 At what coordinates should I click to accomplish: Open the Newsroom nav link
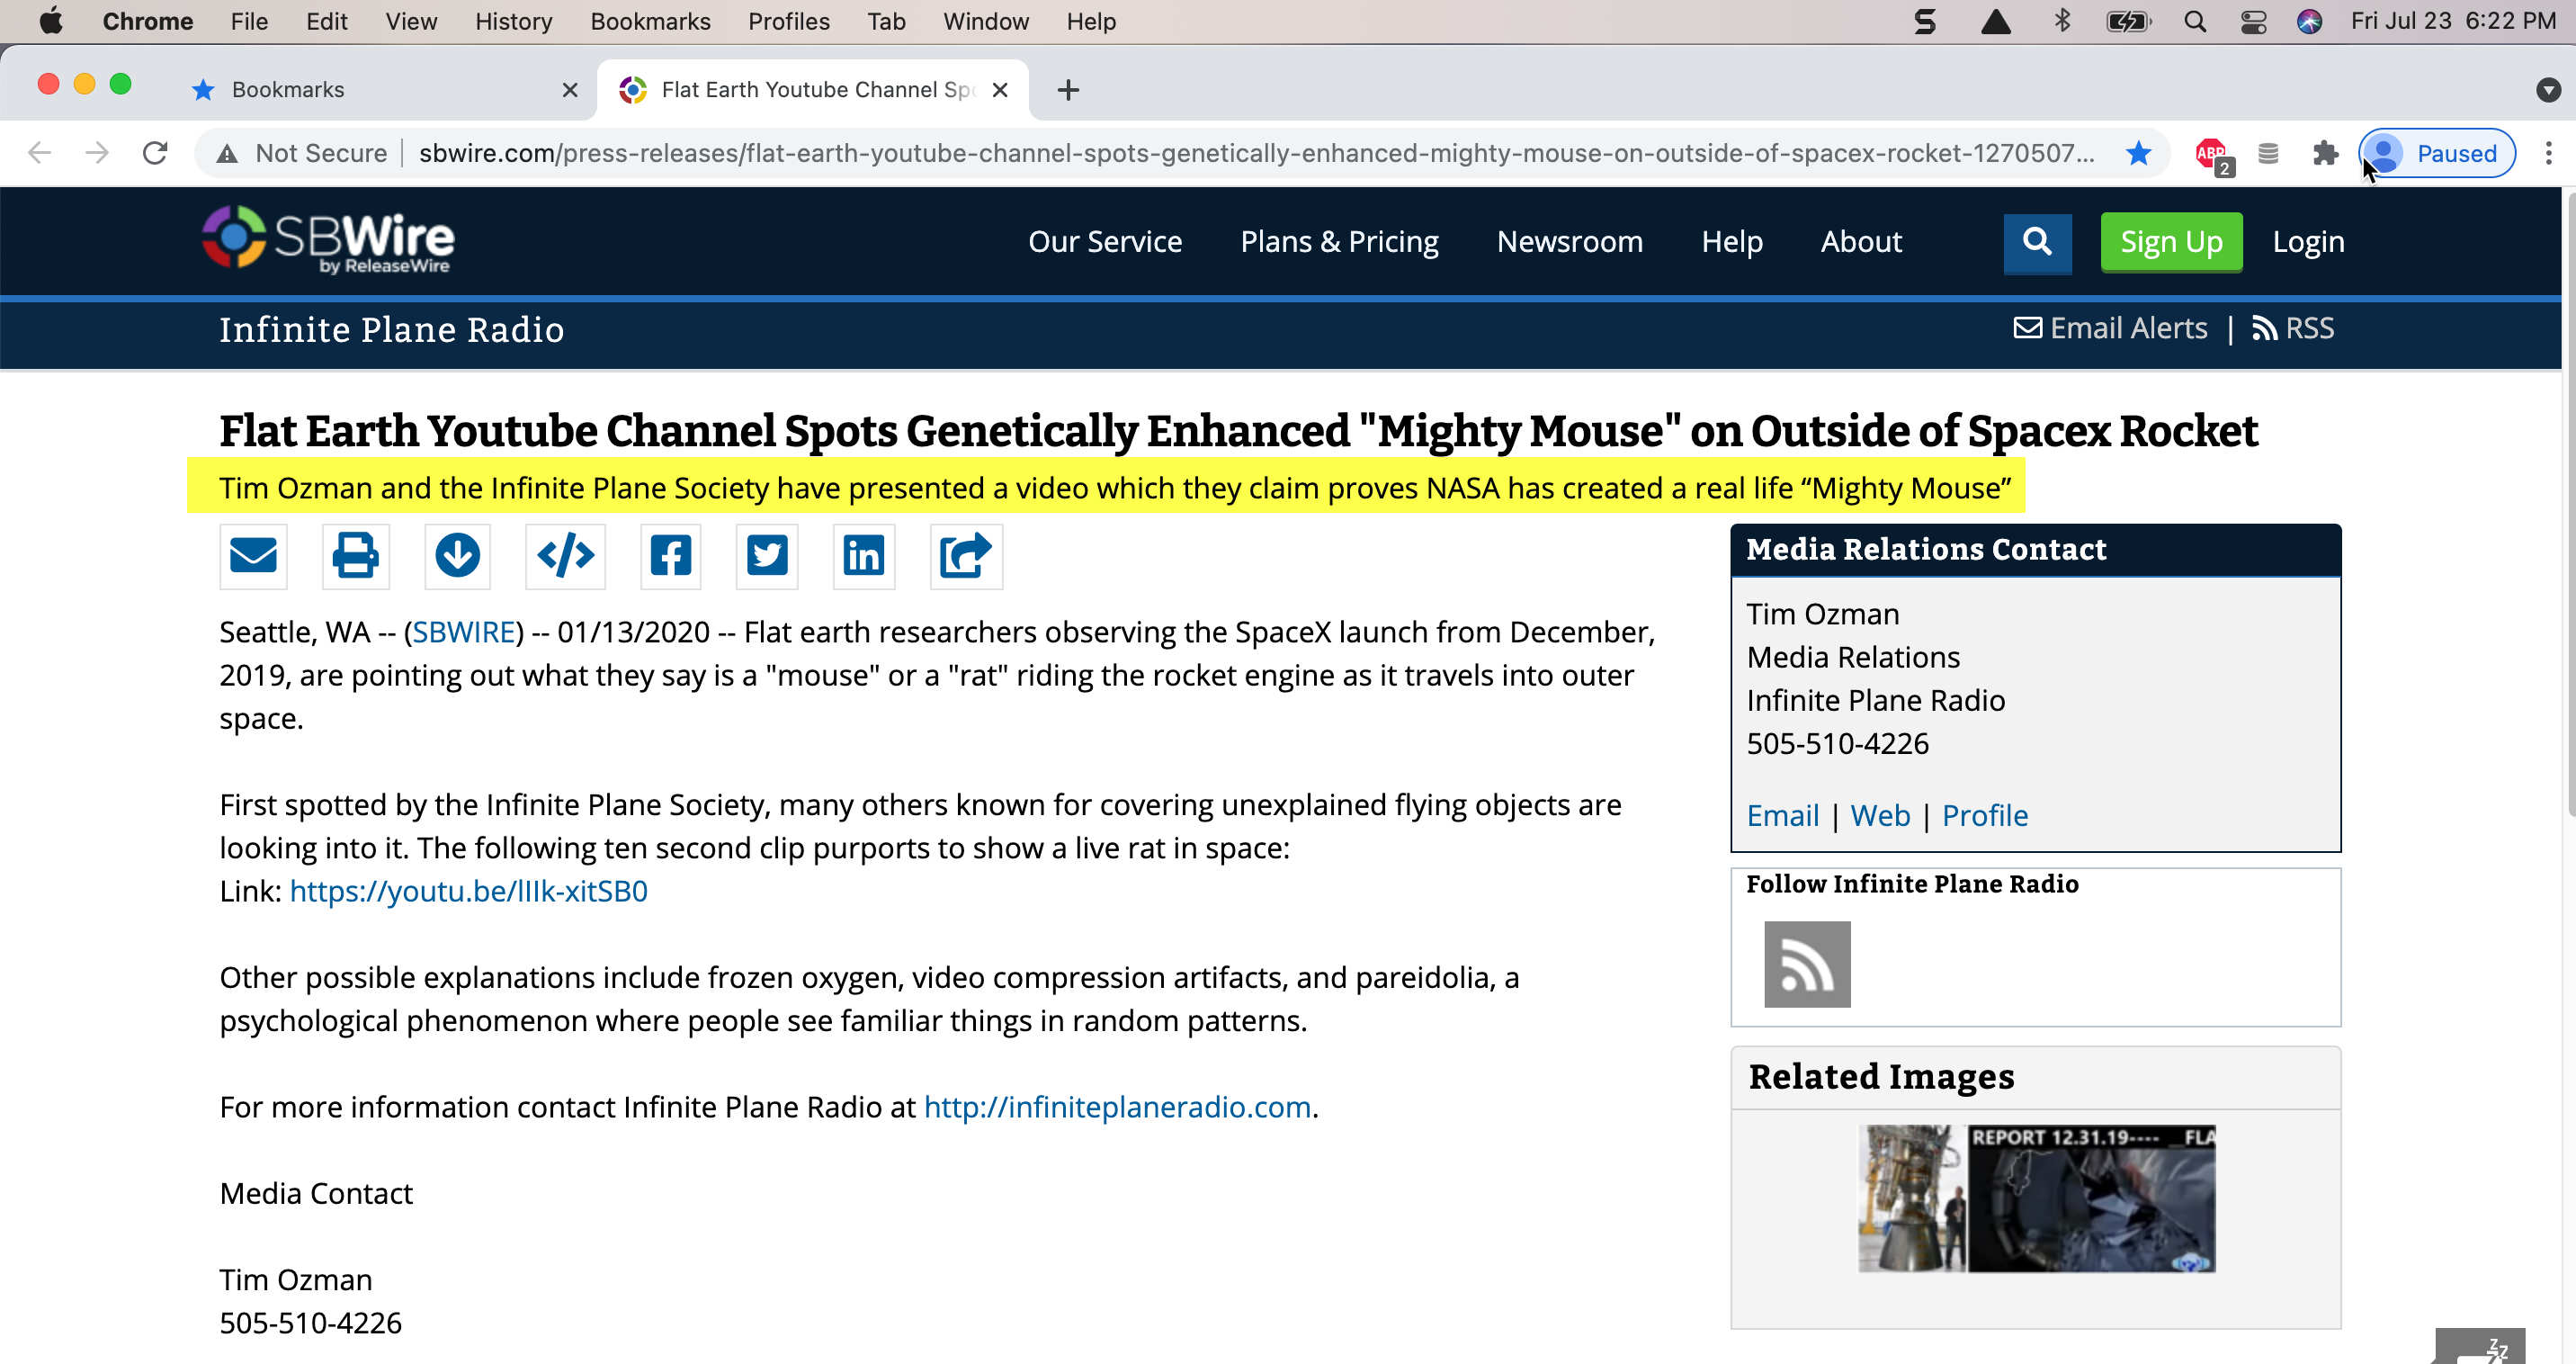click(x=1570, y=242)
